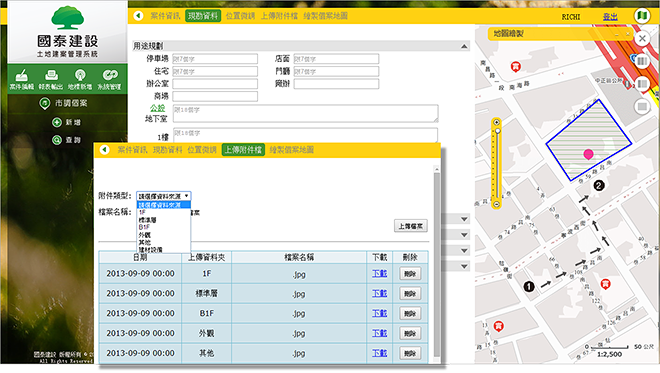
Task: Click the 查詢 magnifier icon in sidebar
Action: pos(57,140)
